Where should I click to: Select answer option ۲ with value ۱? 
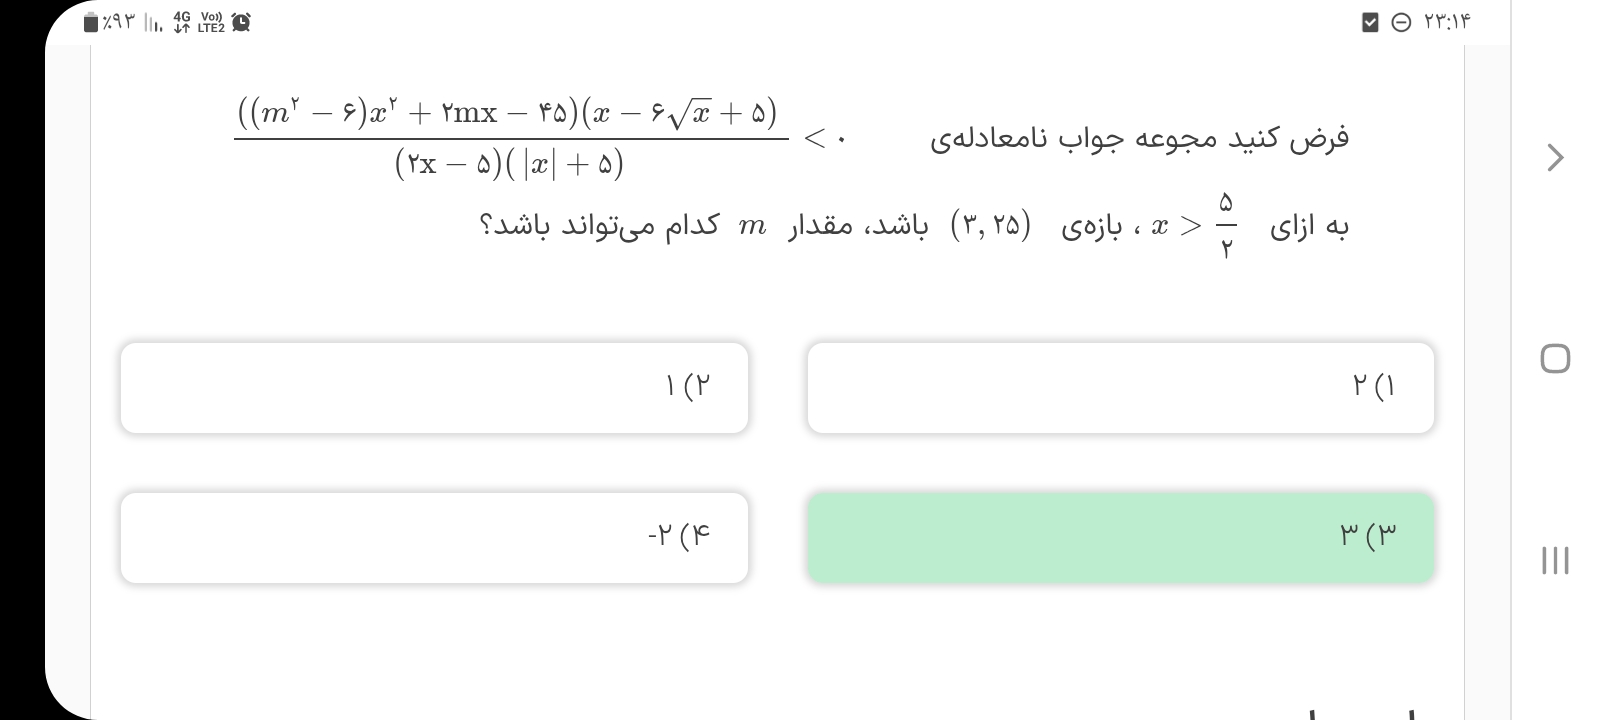click(x=434, y=388)
